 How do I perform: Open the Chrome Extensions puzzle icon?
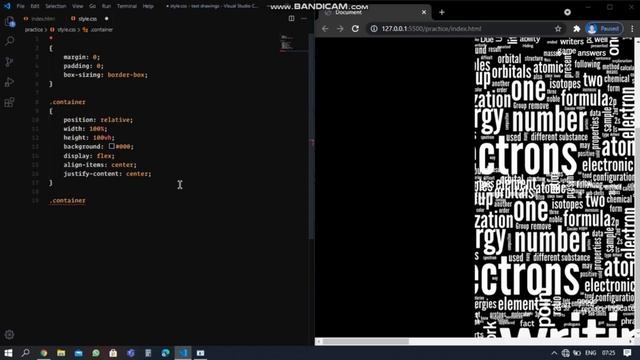[576, 29]
